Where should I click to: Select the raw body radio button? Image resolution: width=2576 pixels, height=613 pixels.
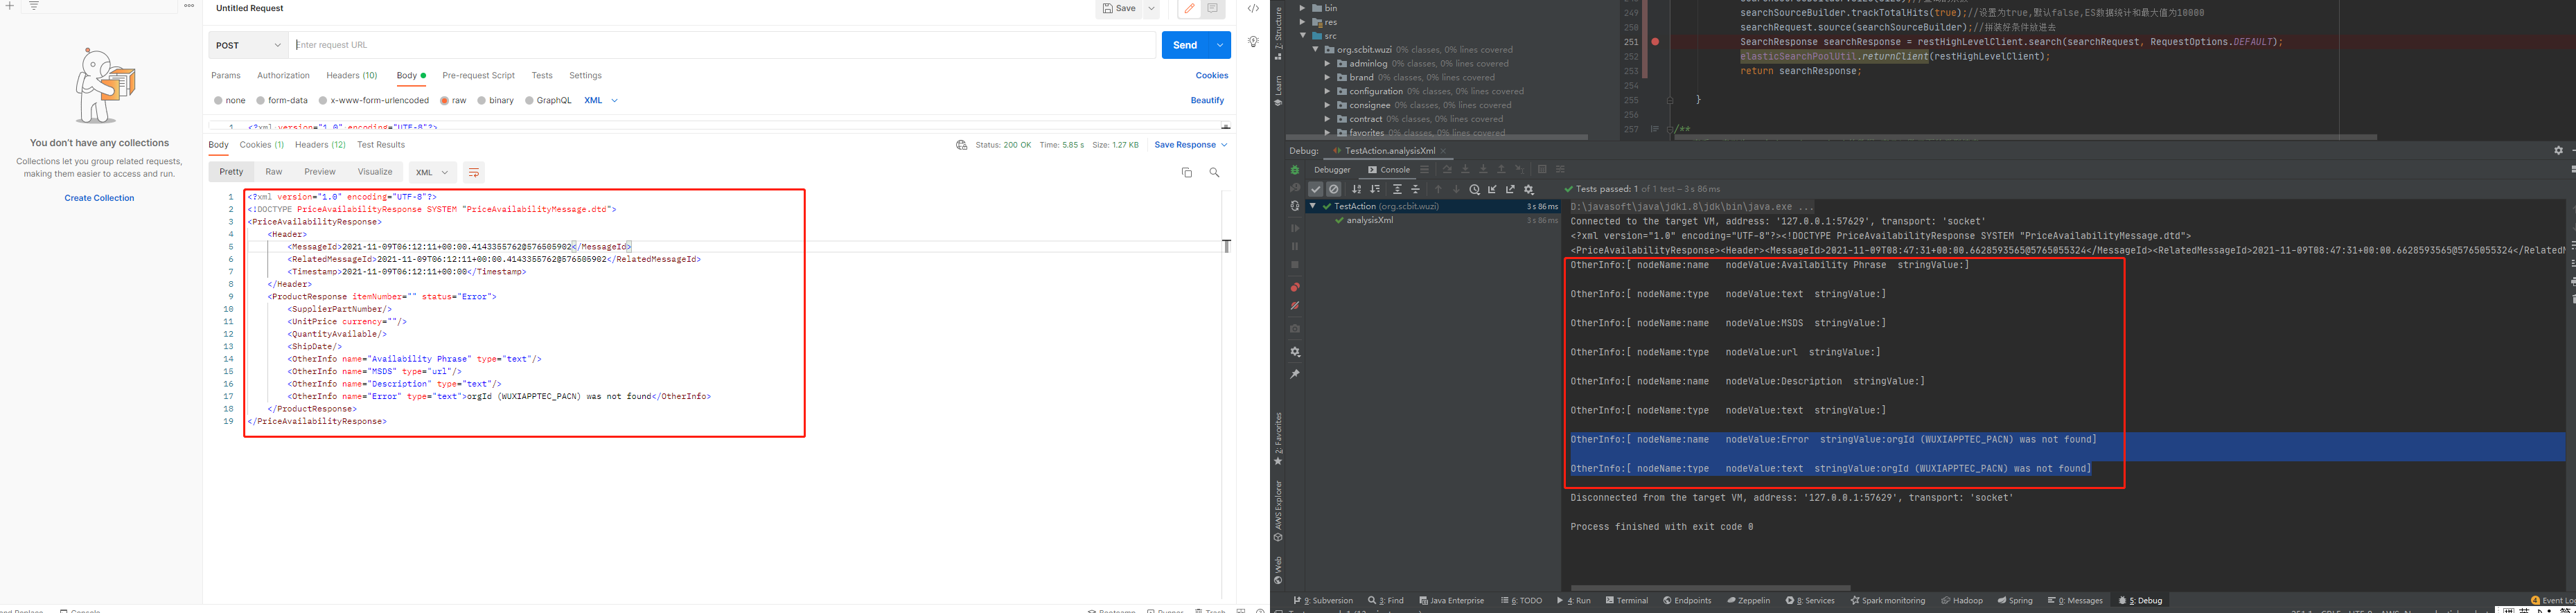pos(444,100)
